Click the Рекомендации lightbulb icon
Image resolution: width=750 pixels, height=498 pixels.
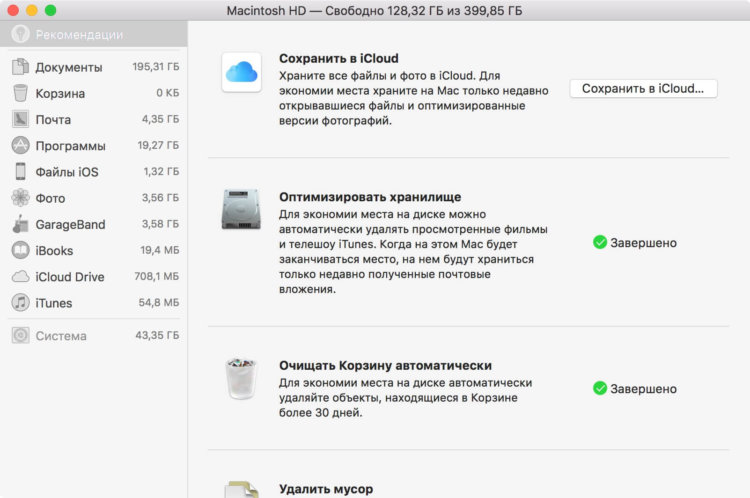[x=21, y=34]
